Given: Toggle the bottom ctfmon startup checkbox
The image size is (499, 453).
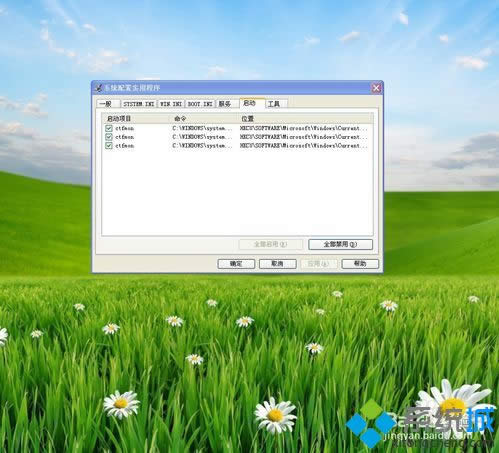Looking at the screenshot, I should coord(109,146).
